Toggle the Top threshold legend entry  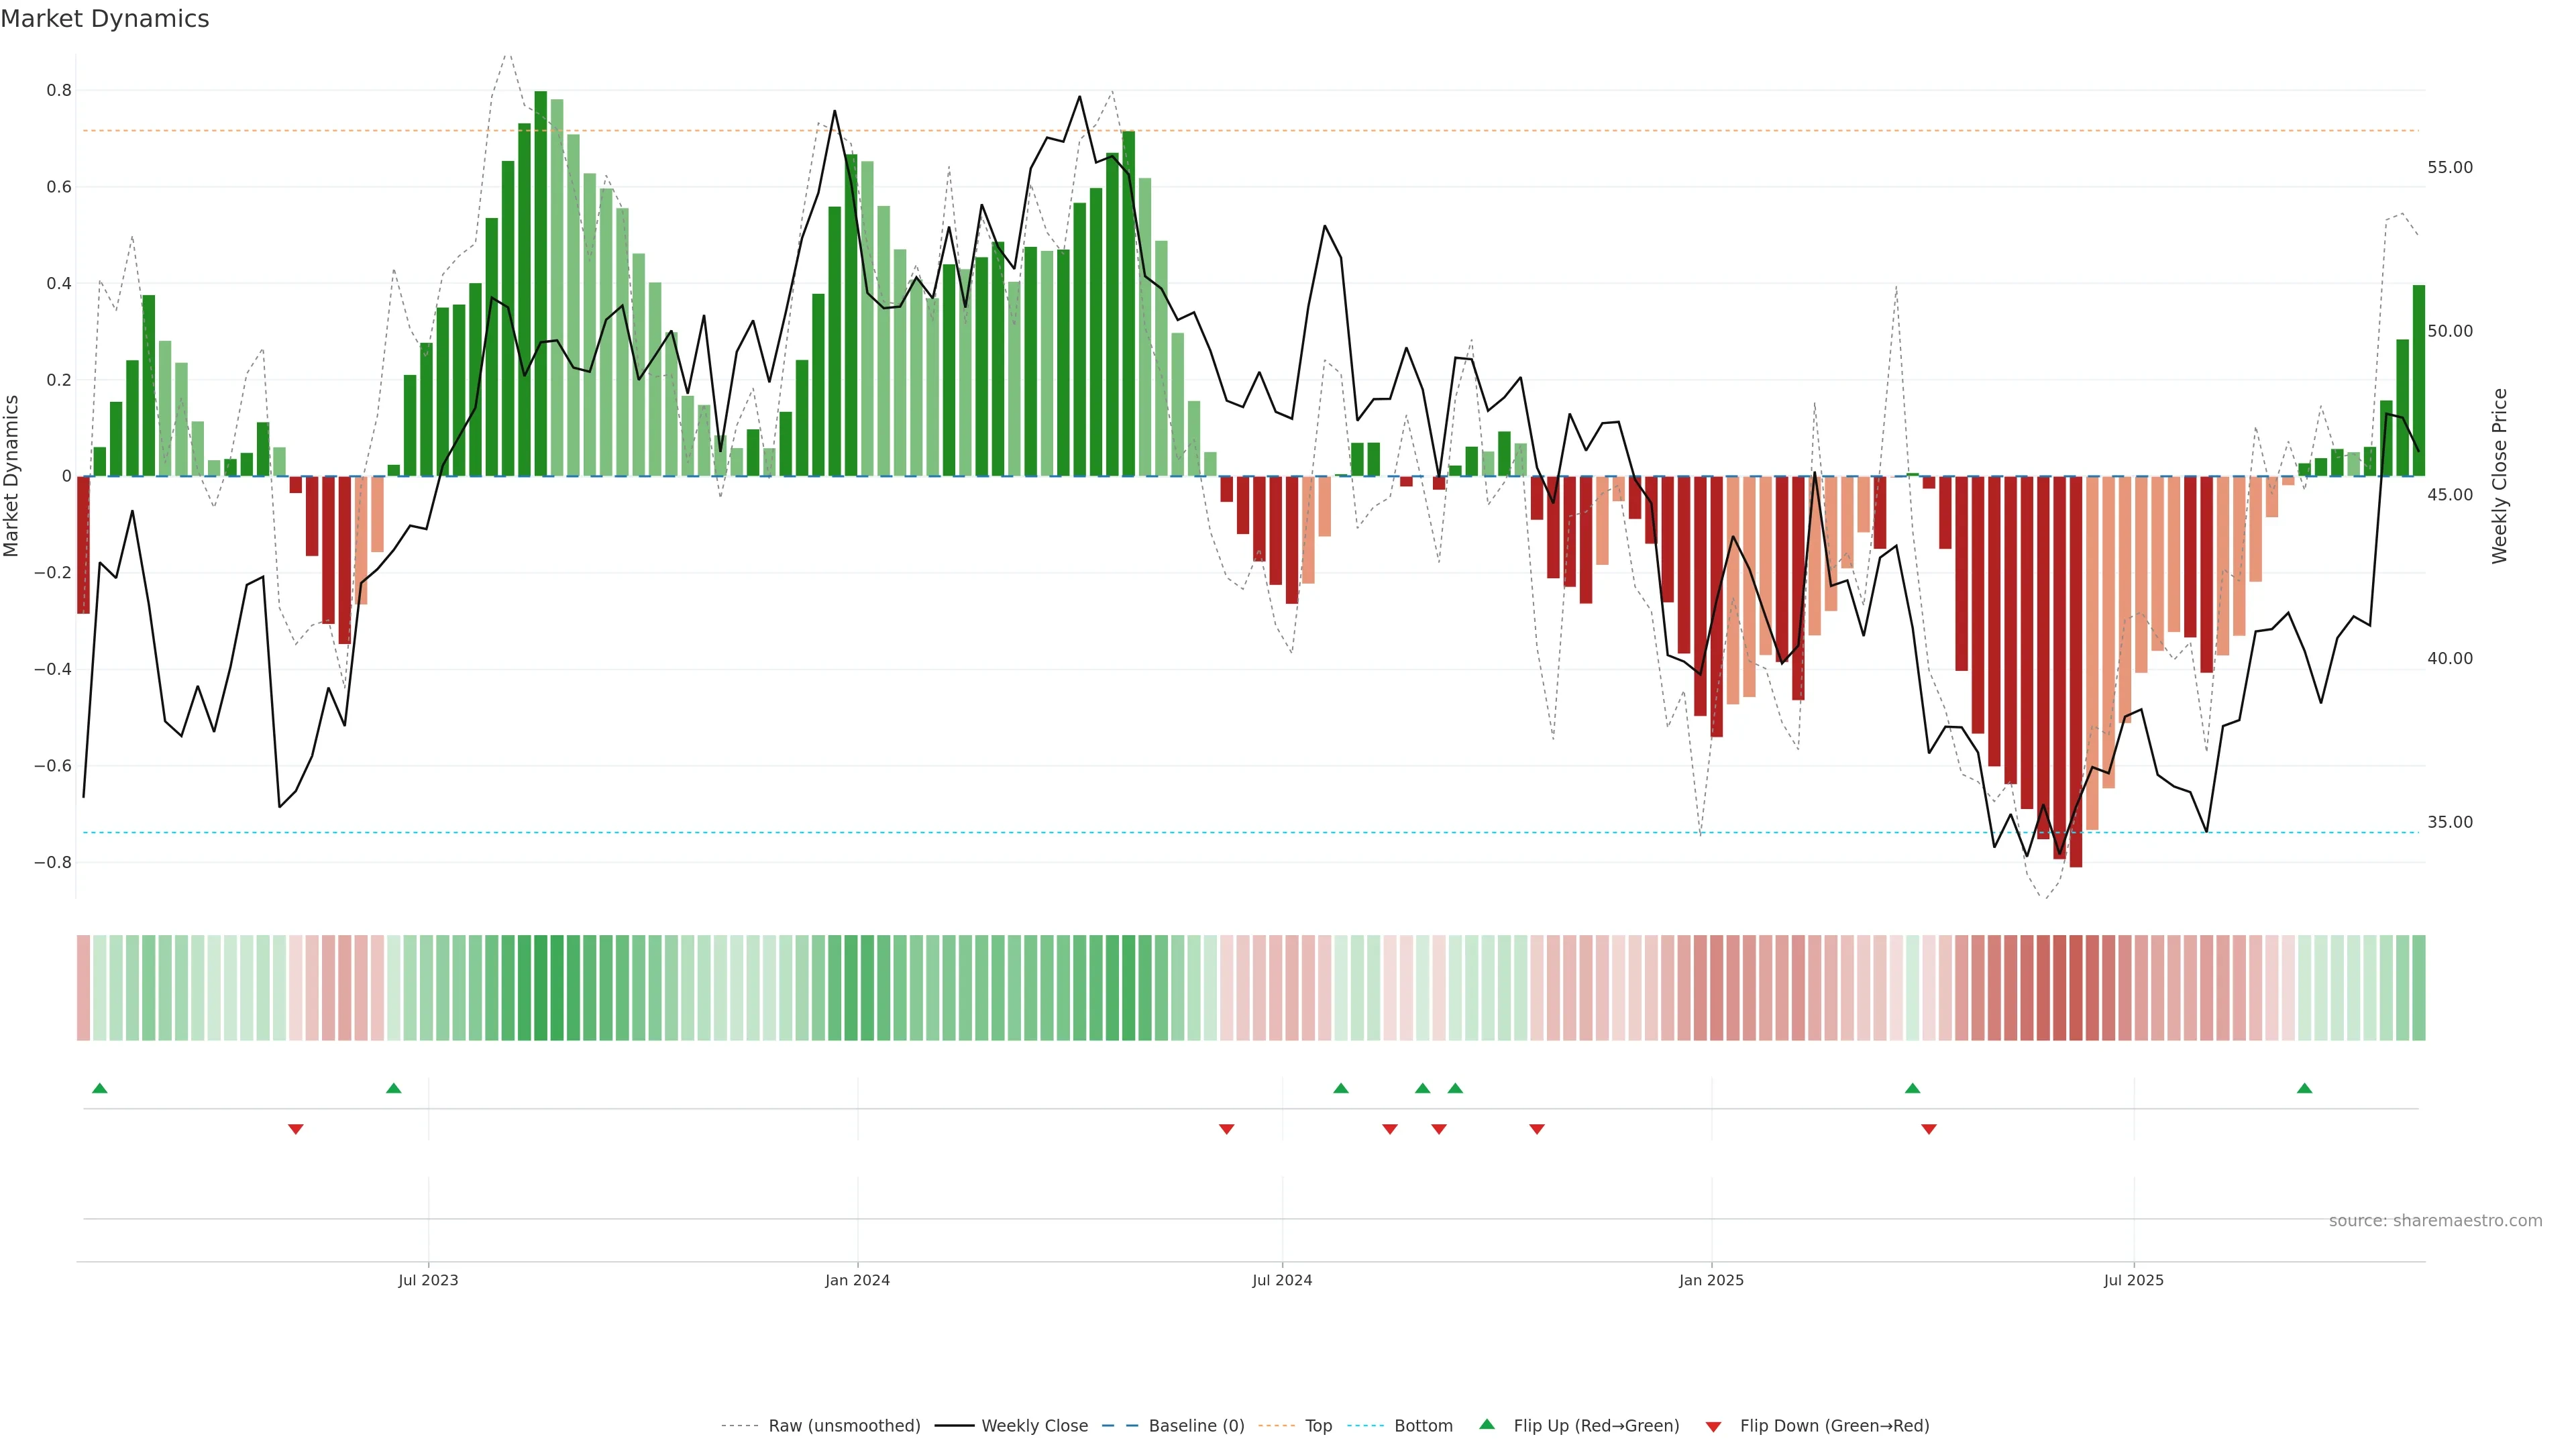1318,1425
